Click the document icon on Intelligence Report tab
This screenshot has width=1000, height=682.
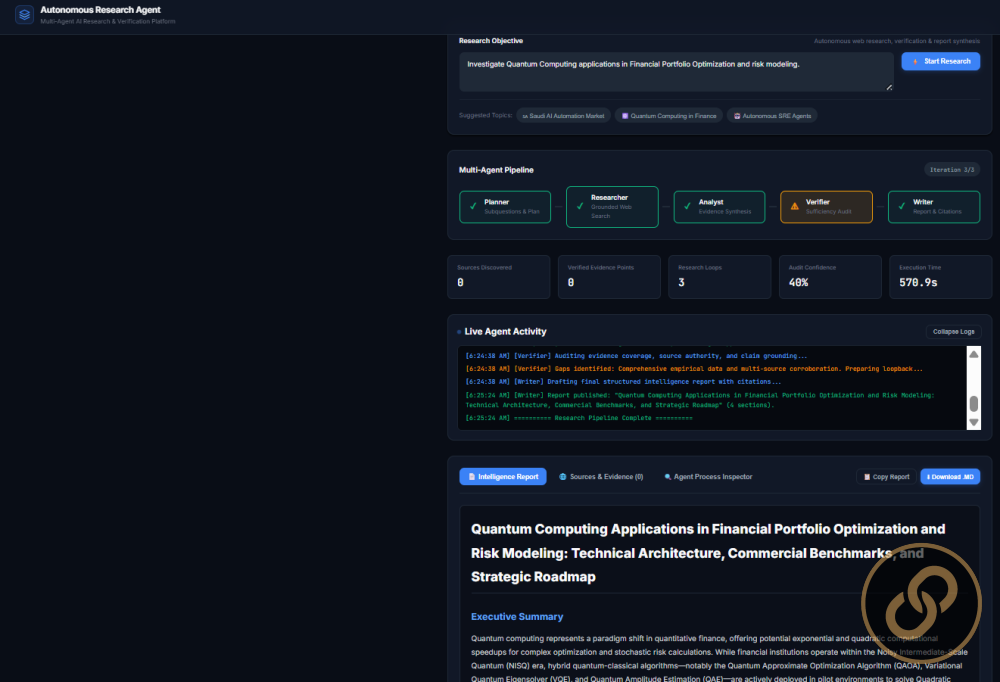472,477
